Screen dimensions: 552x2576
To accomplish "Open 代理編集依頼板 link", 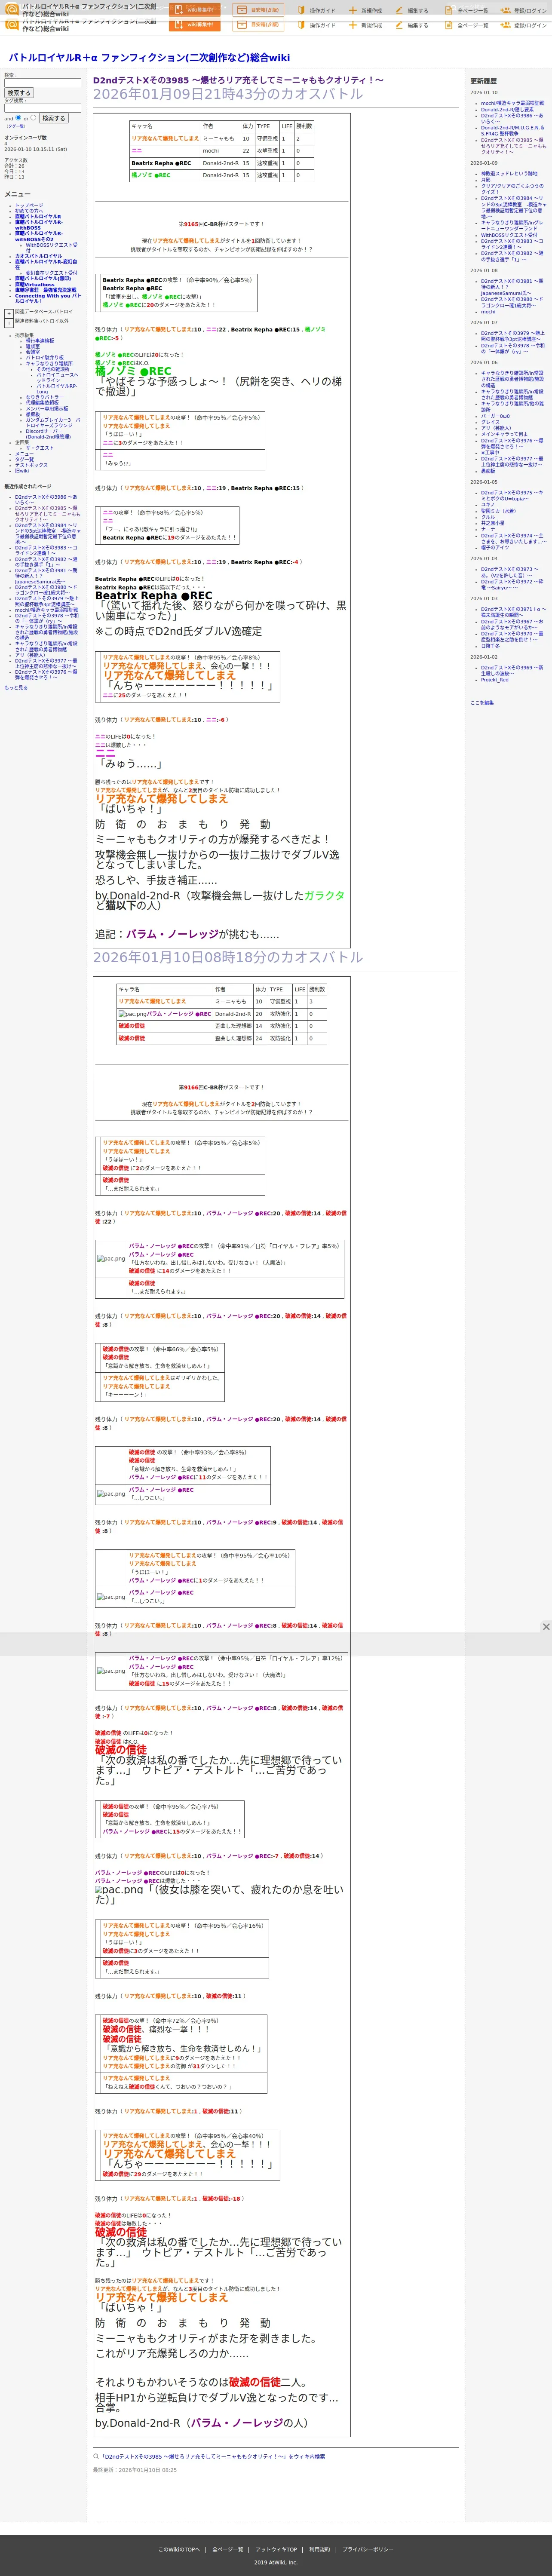I will pos(42,403).
